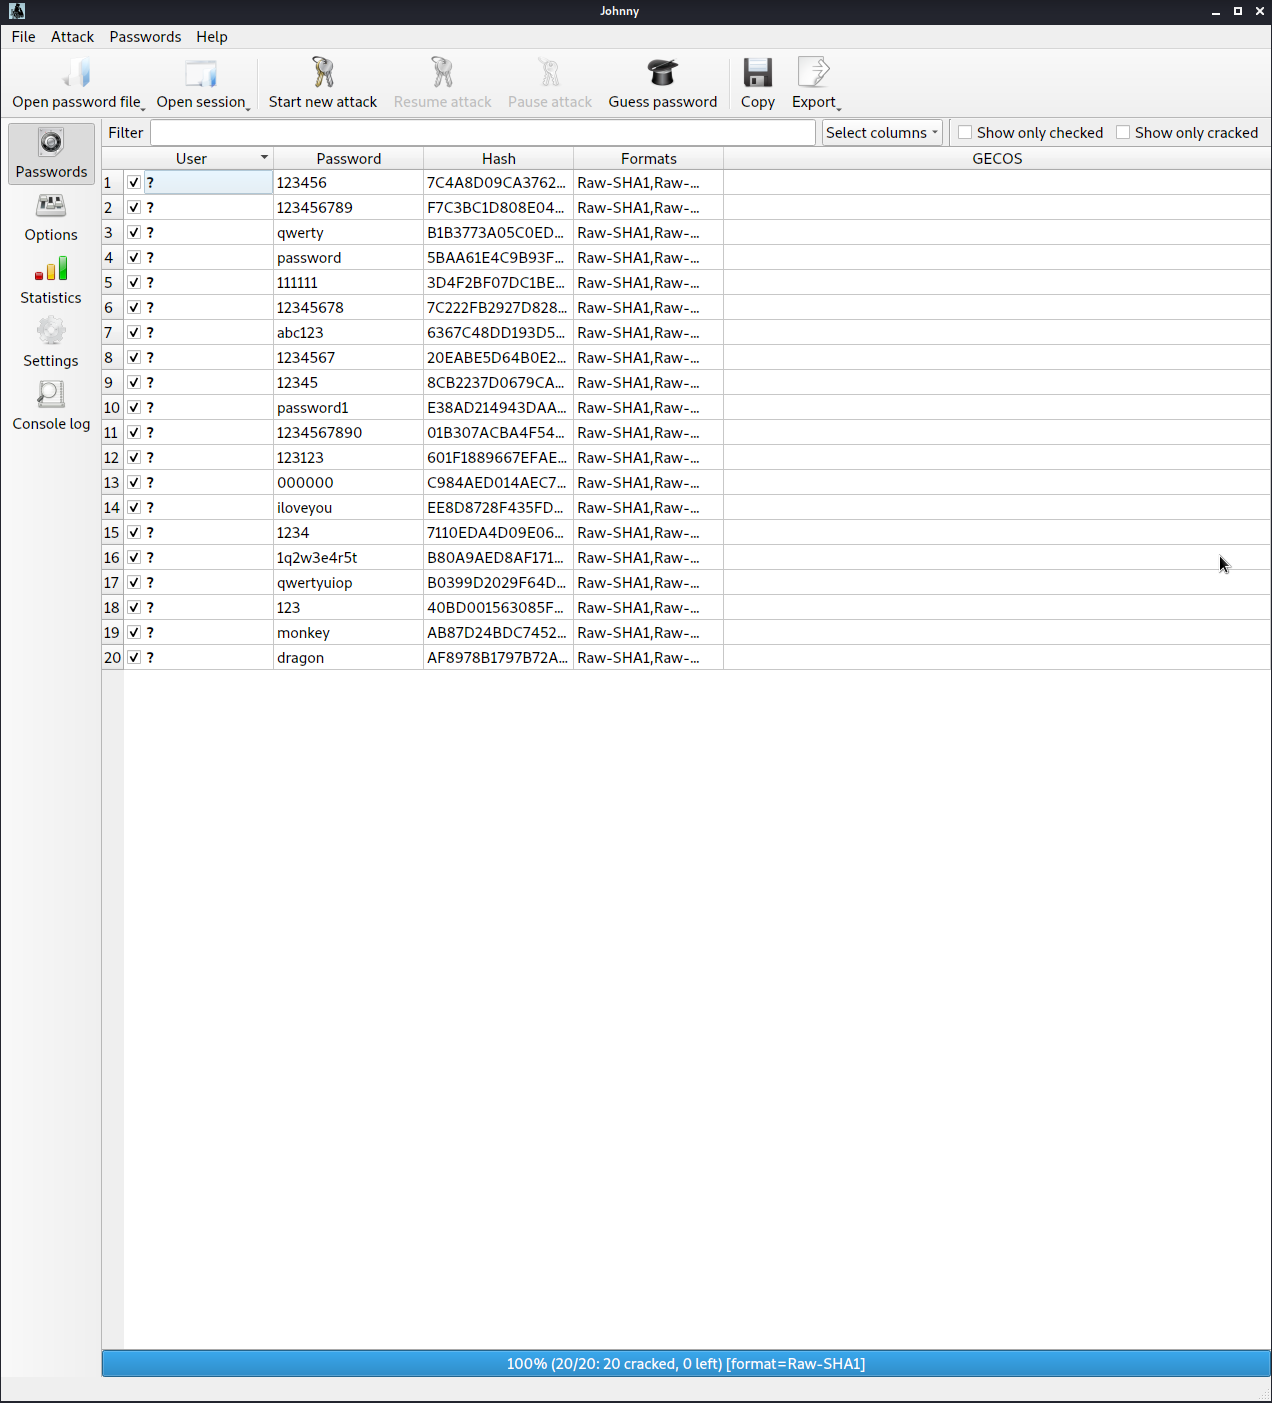Select the hash cell AB87D24BDC7452...
Screen dimensions: 1272x1403
(x=498, y=632)
